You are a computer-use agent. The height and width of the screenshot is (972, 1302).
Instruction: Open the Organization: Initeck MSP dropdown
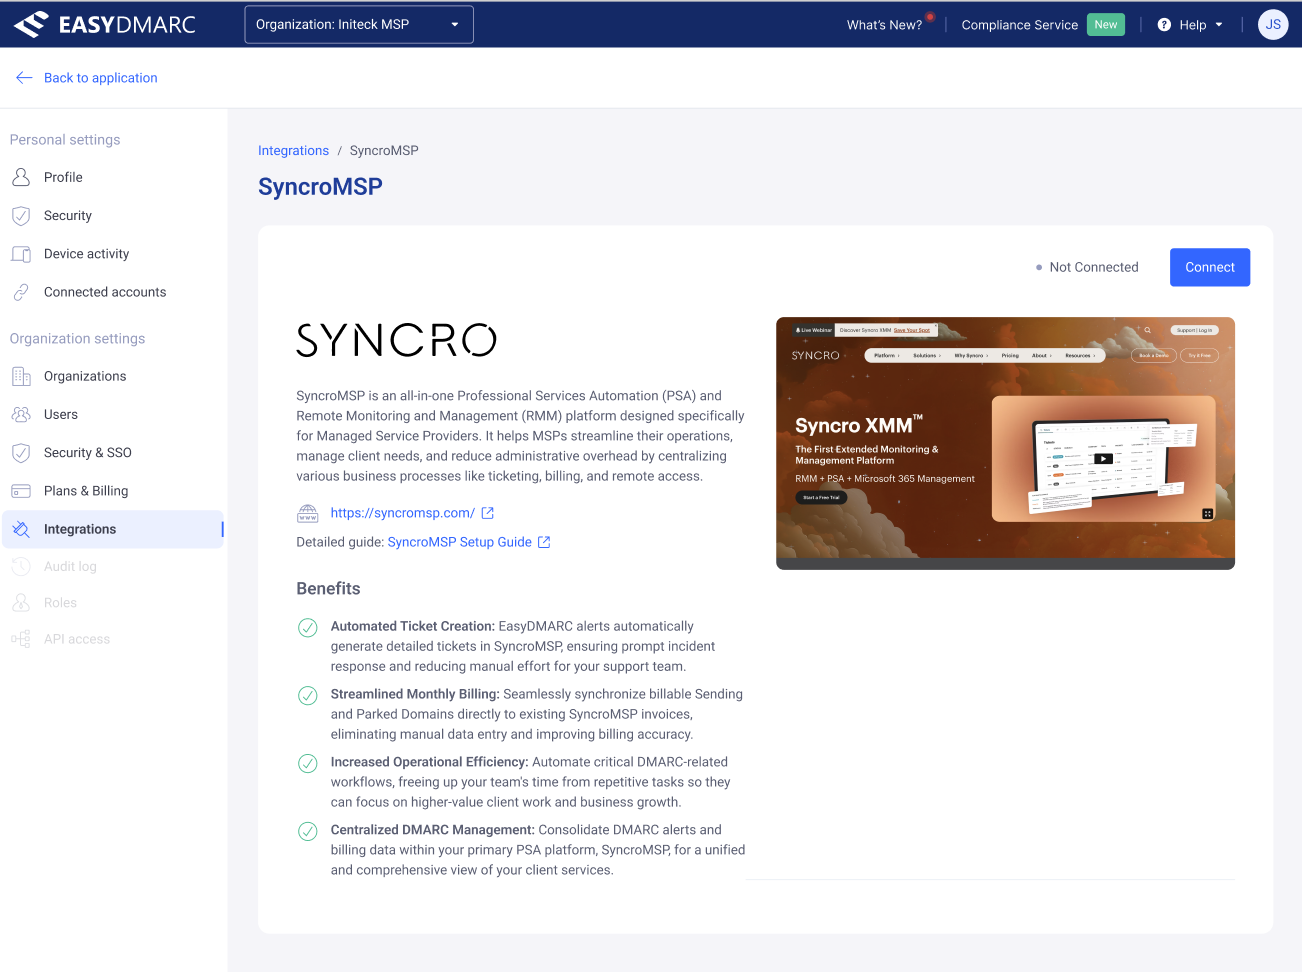[x=359, y=25]
